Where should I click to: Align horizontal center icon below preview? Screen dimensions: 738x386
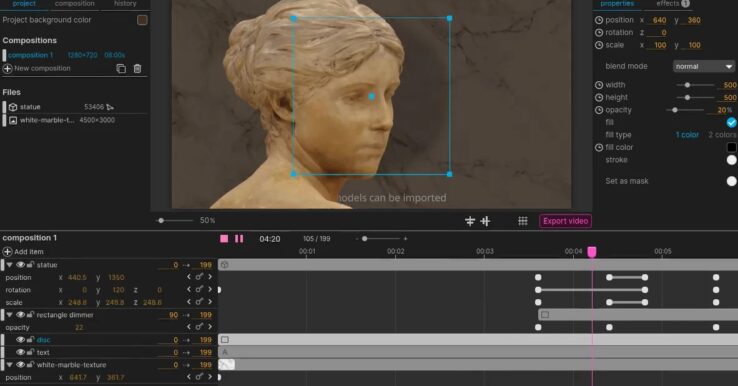(x=485, y=221)
